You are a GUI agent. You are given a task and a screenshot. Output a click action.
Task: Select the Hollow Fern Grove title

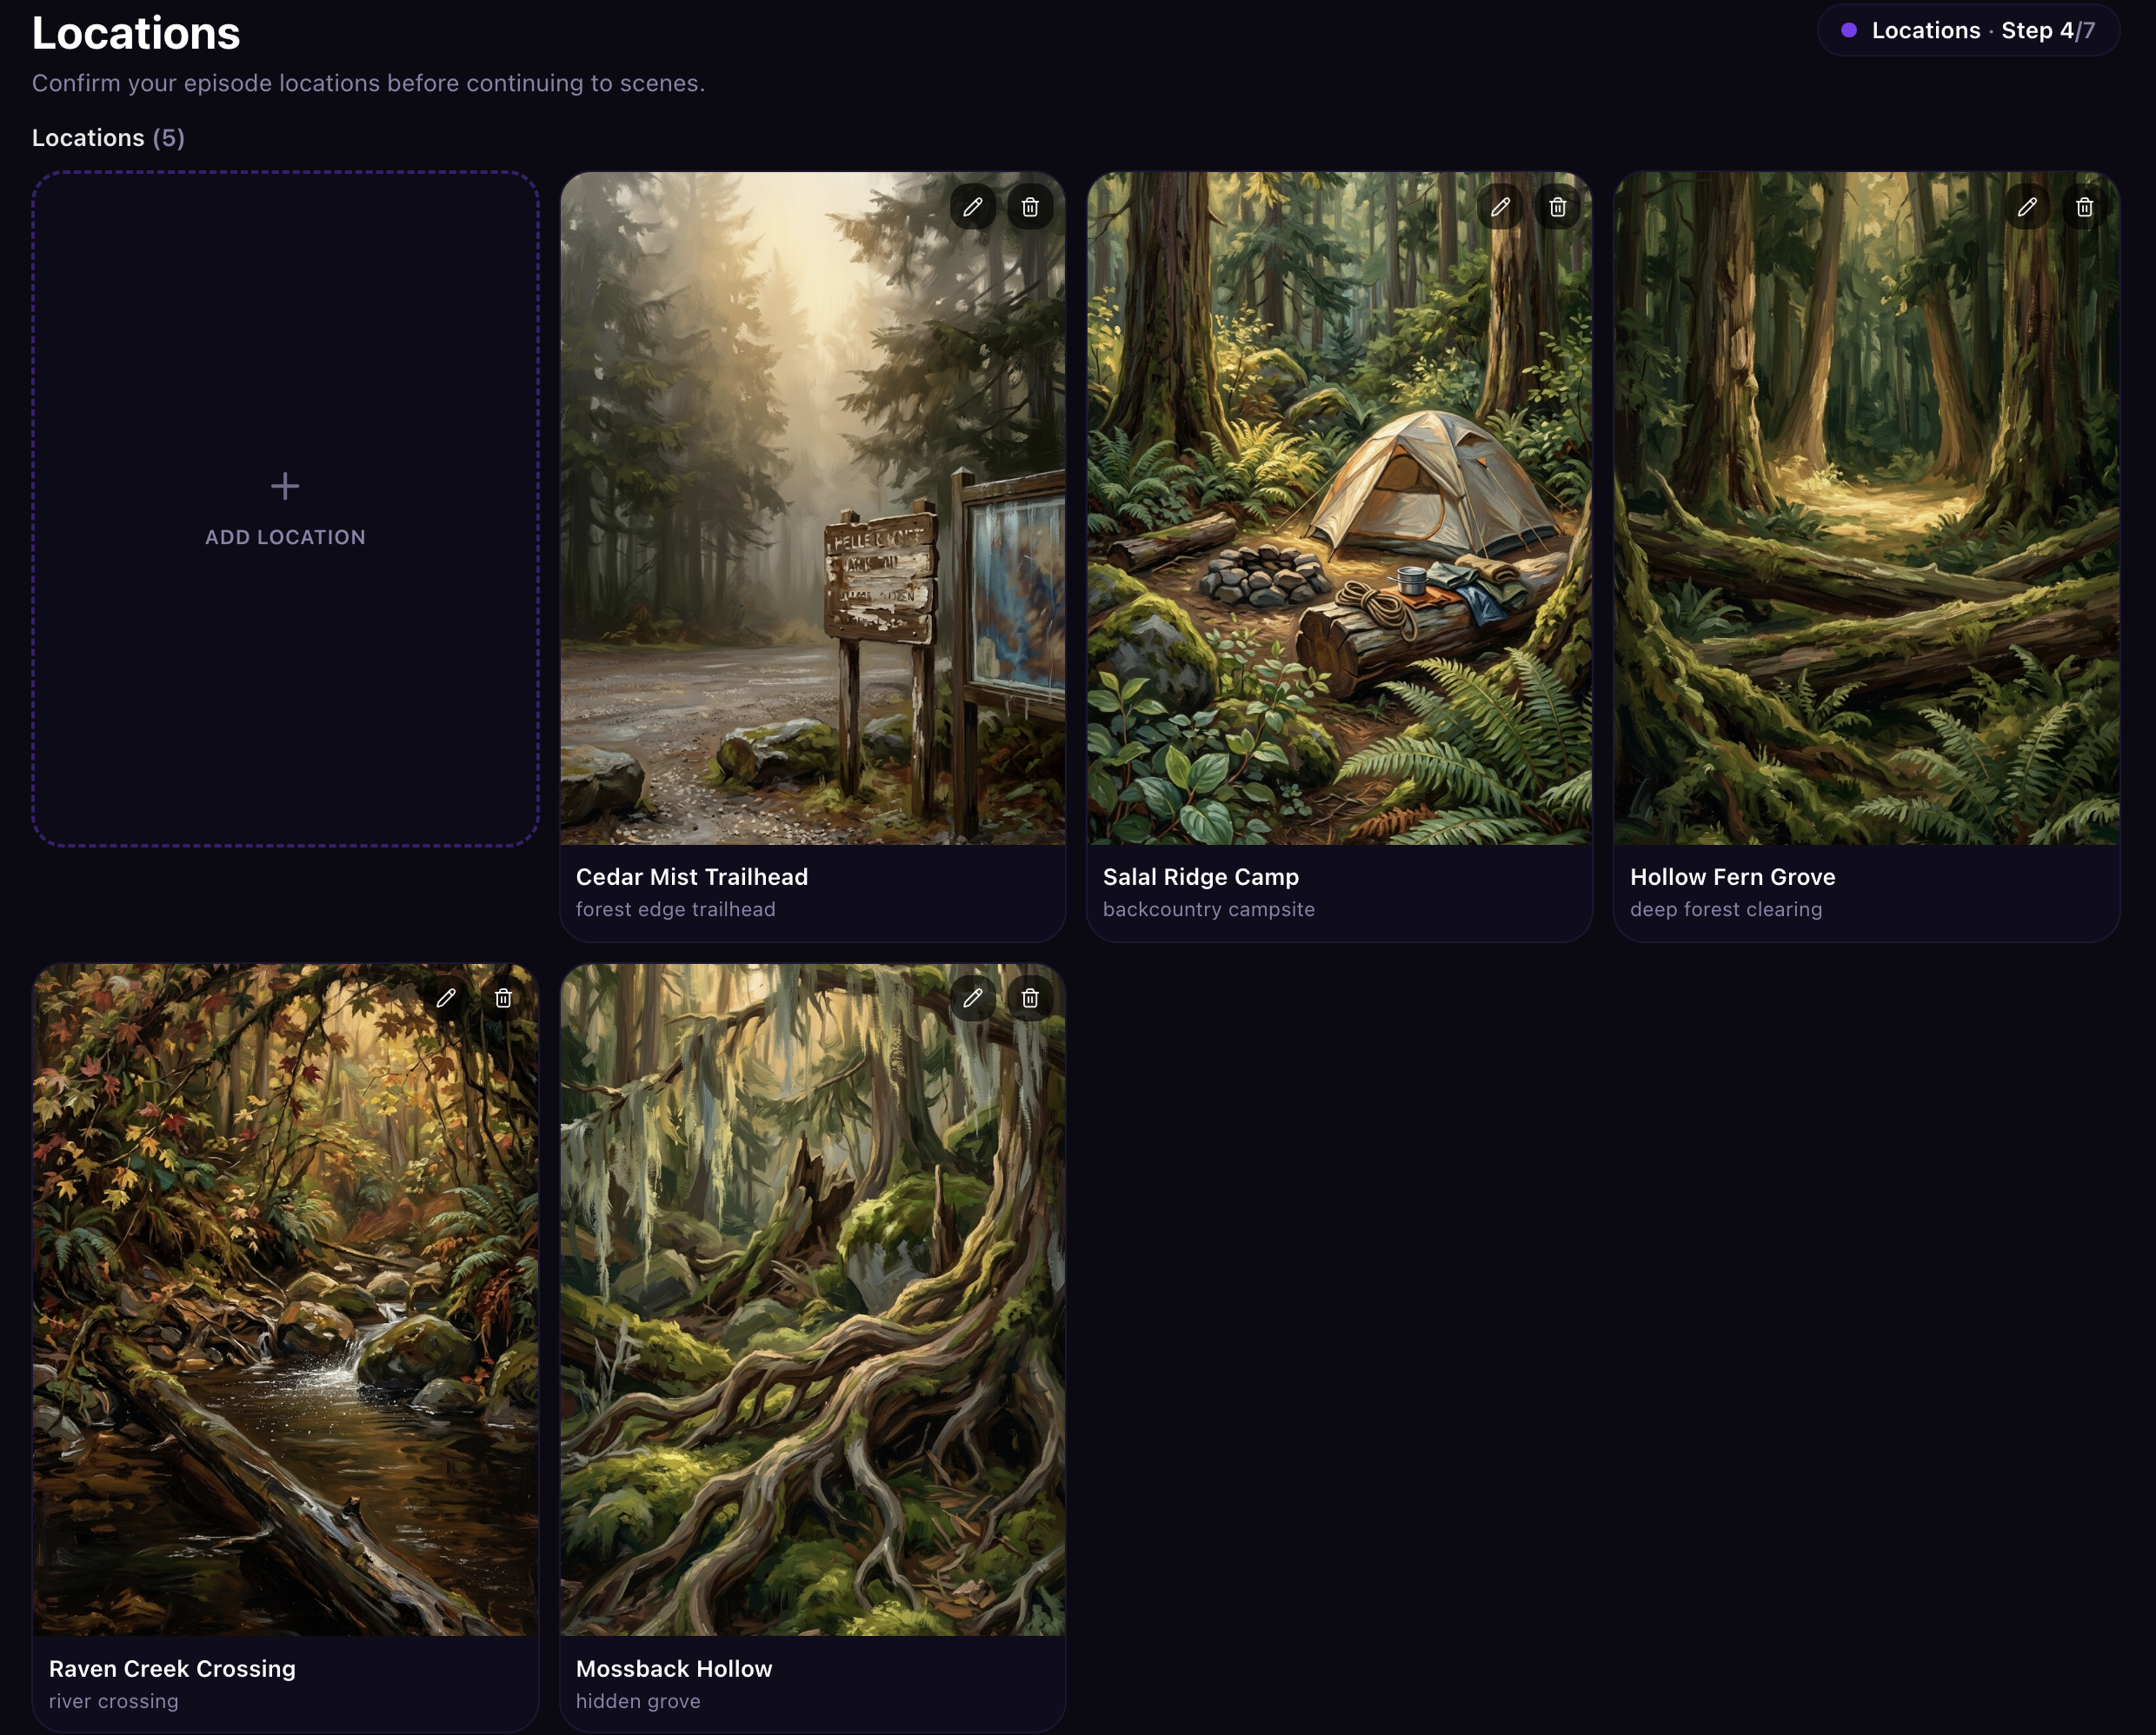coord(1733,877)
